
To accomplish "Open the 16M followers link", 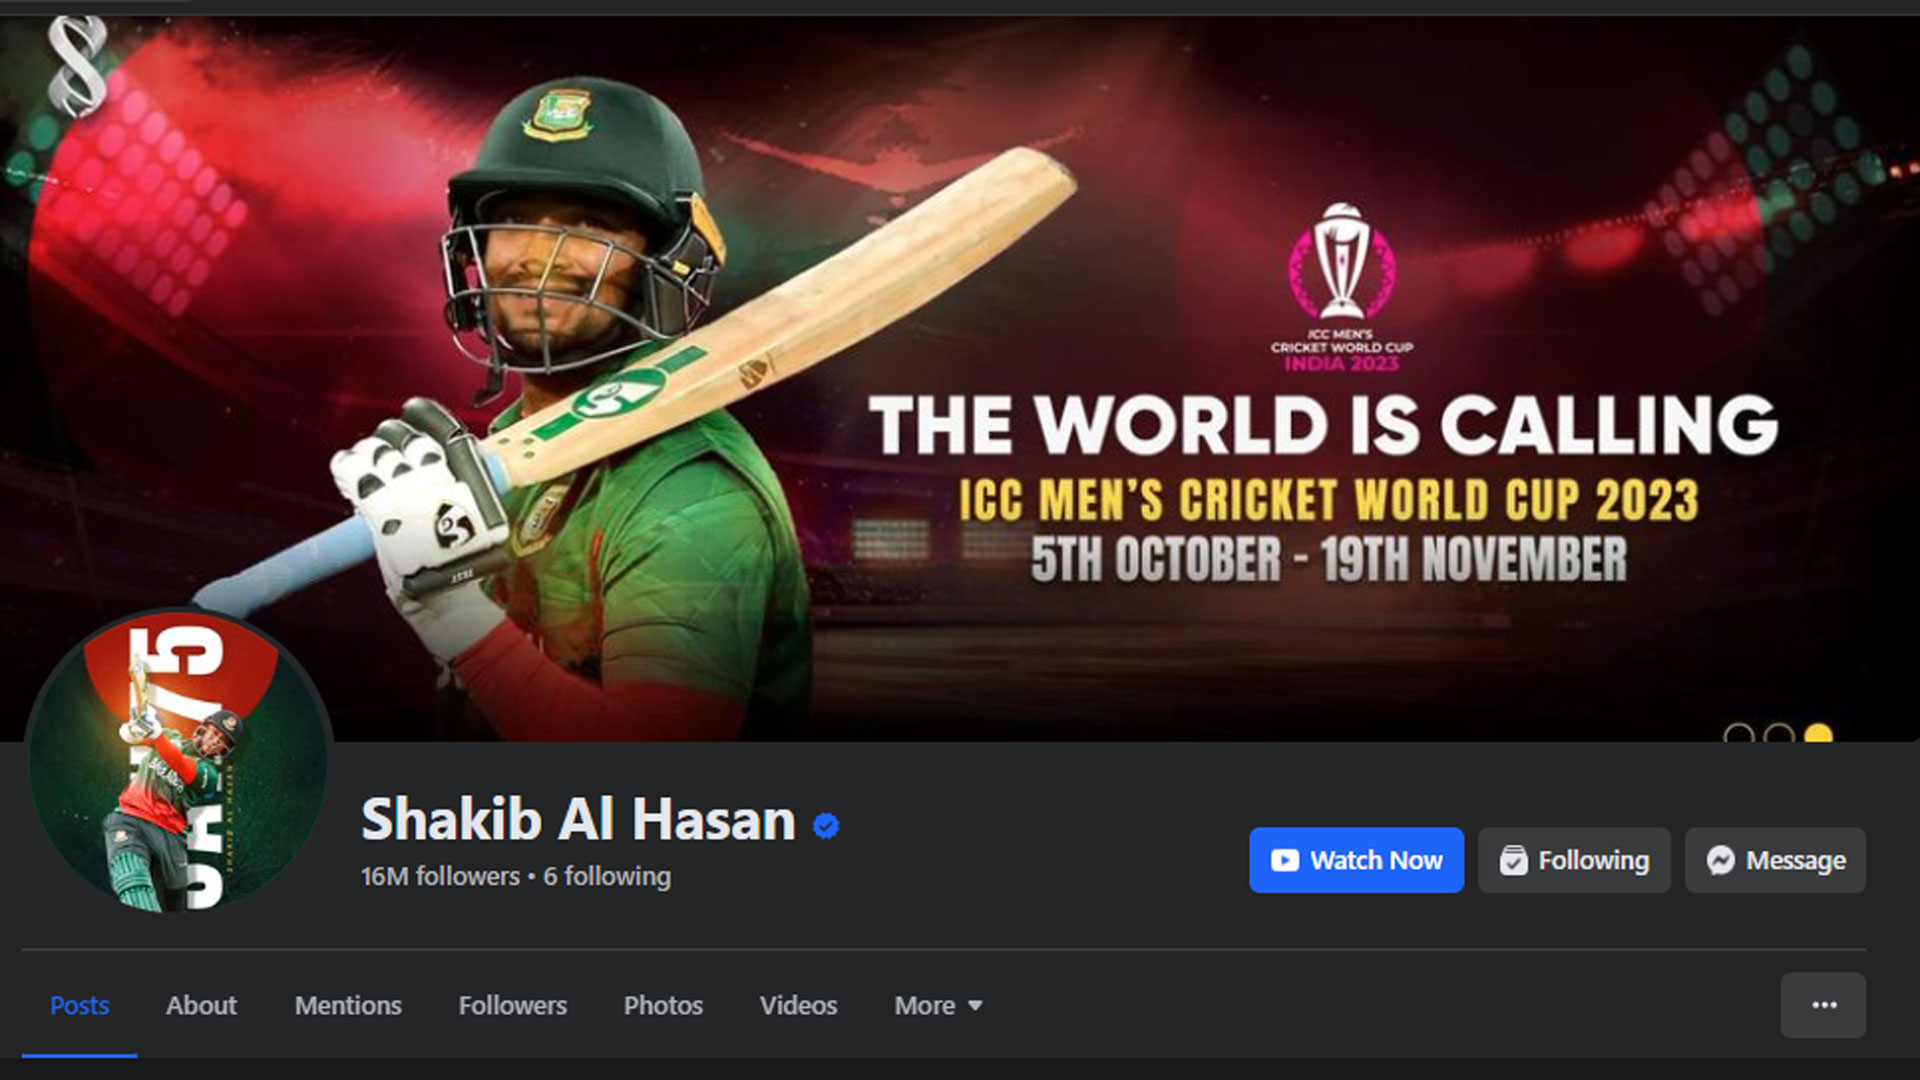I will click(x=440, y=876).
